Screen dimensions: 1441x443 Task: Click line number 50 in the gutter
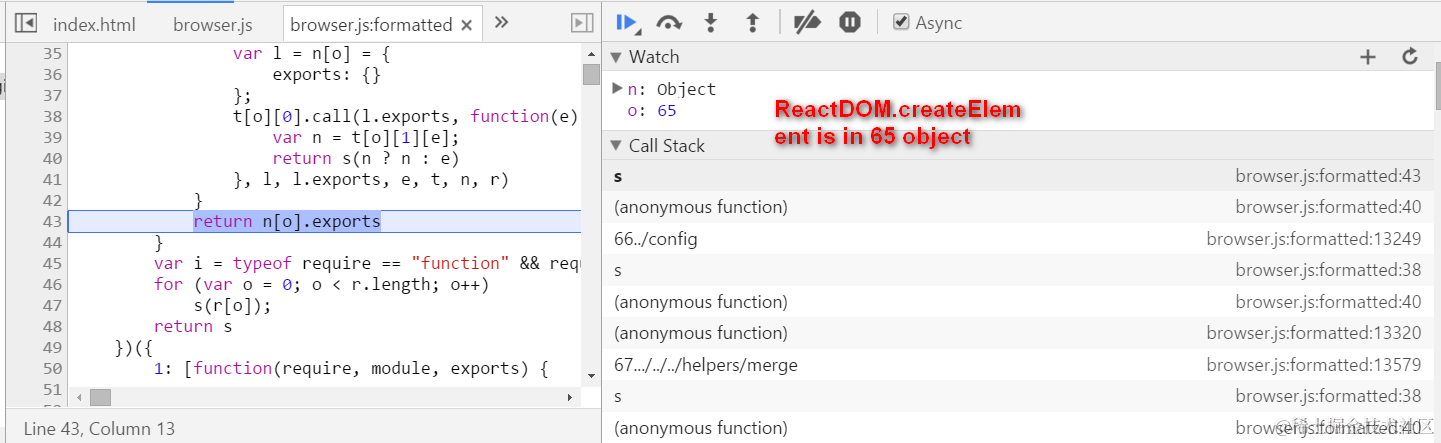coord(51,368)
